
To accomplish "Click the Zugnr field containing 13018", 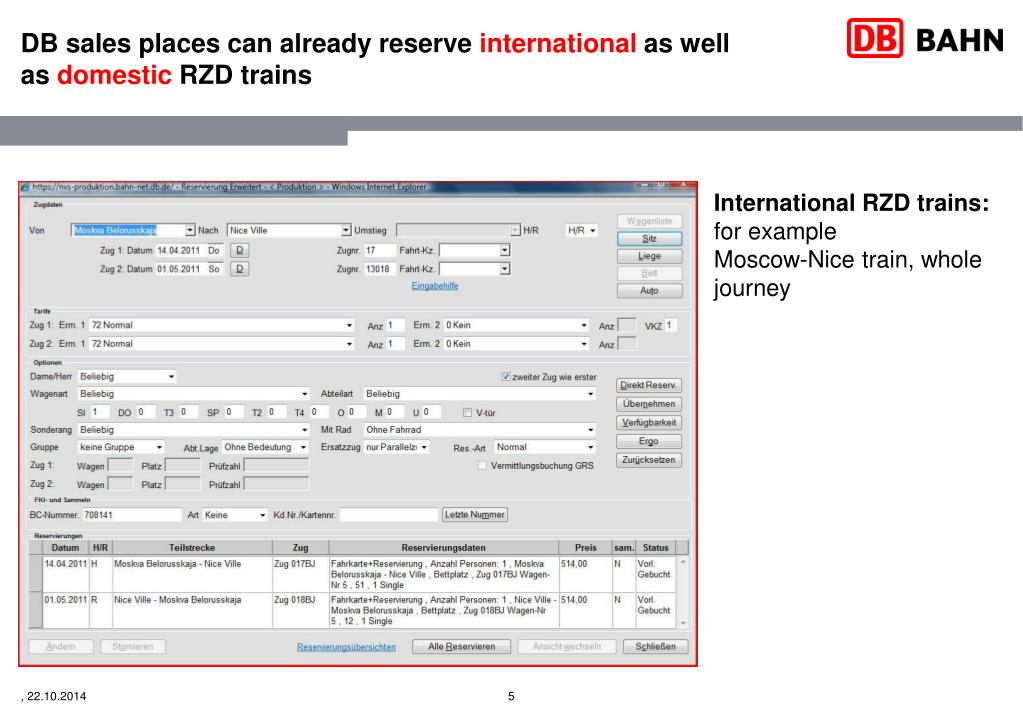I will (x=379, y=269).
